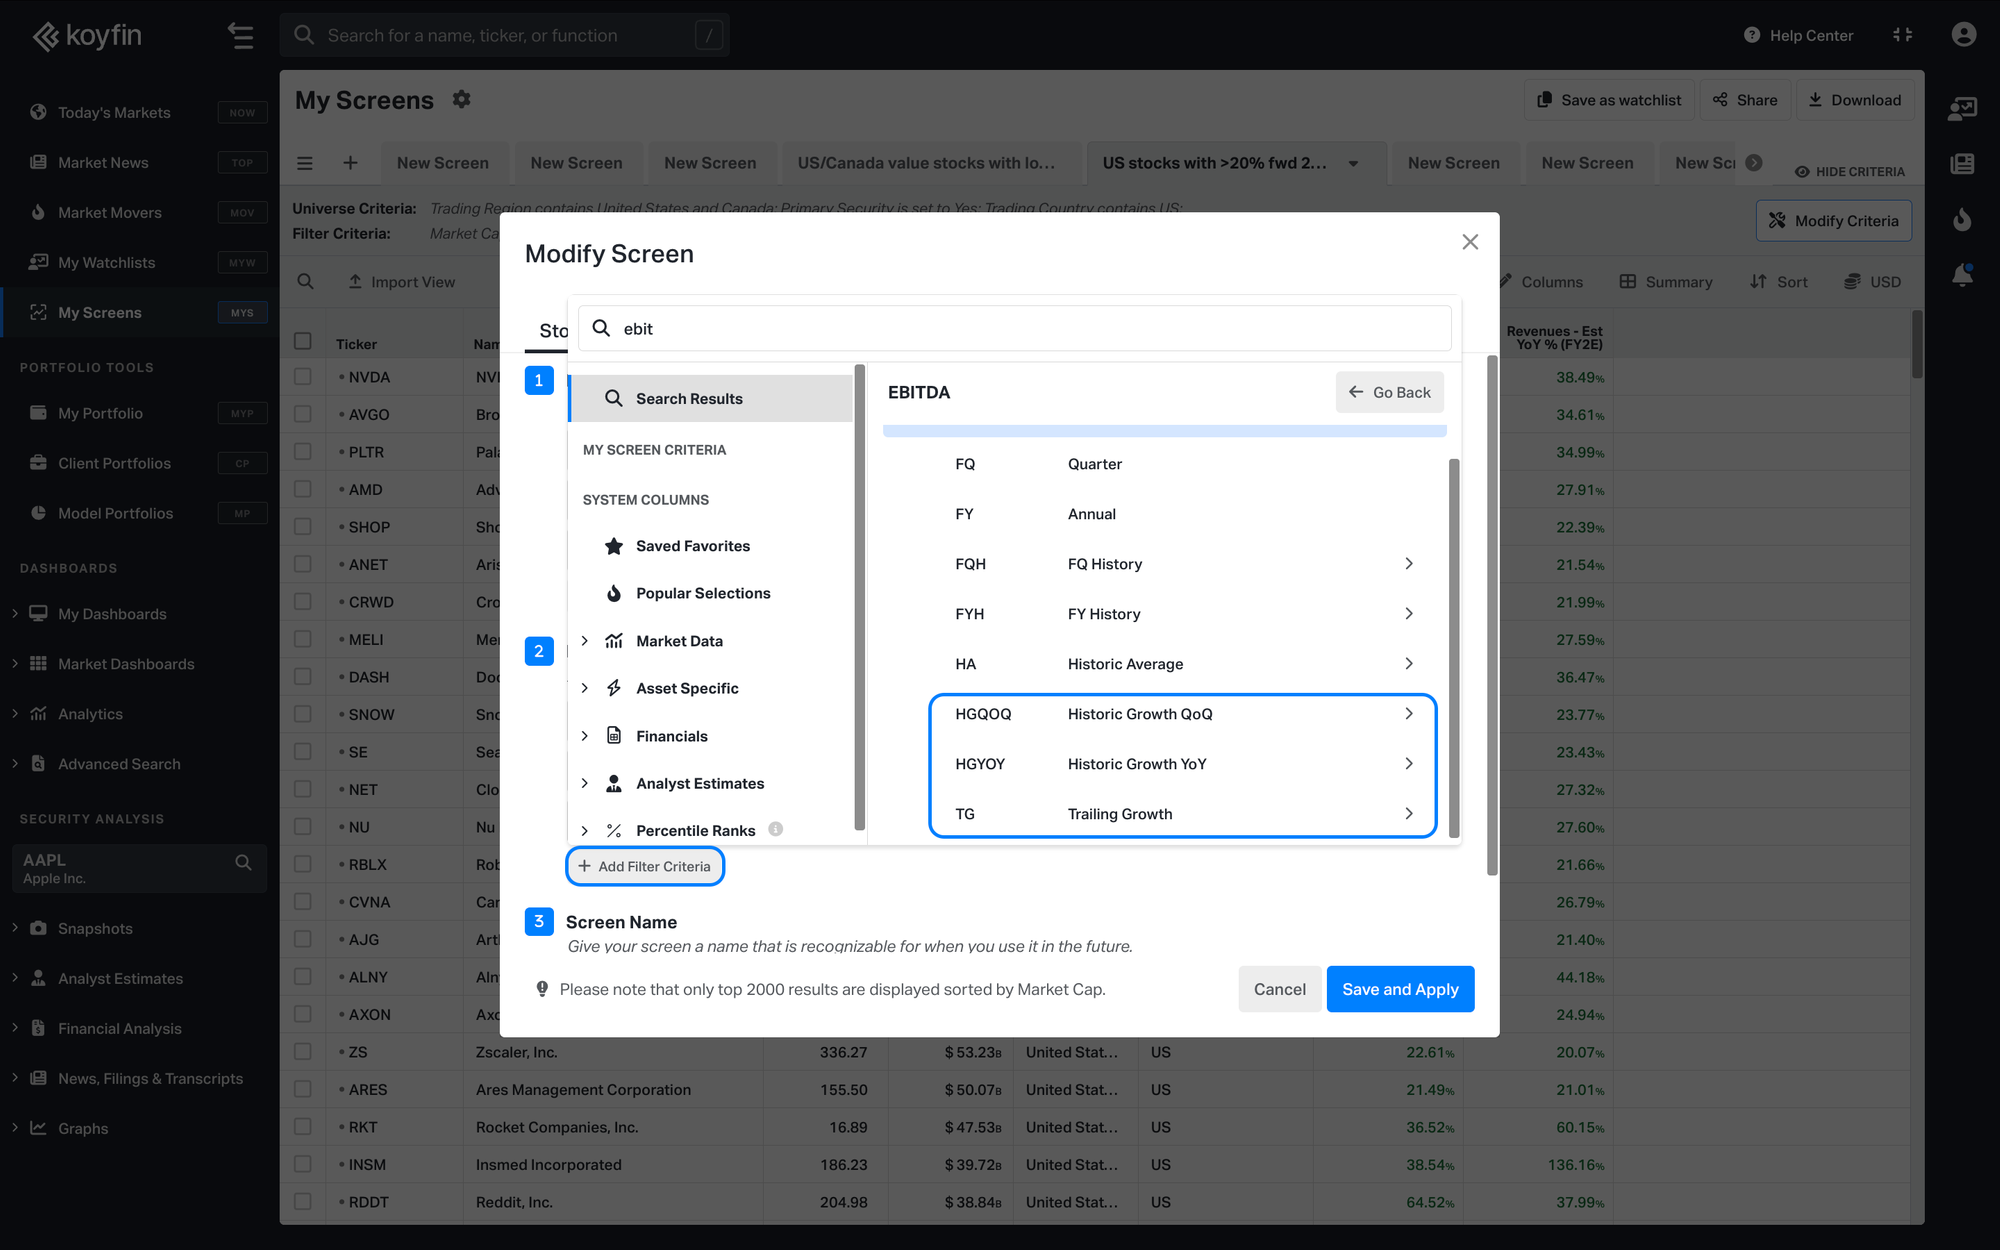Click the My Screens settings gear icon

click(x=461, y=100)
